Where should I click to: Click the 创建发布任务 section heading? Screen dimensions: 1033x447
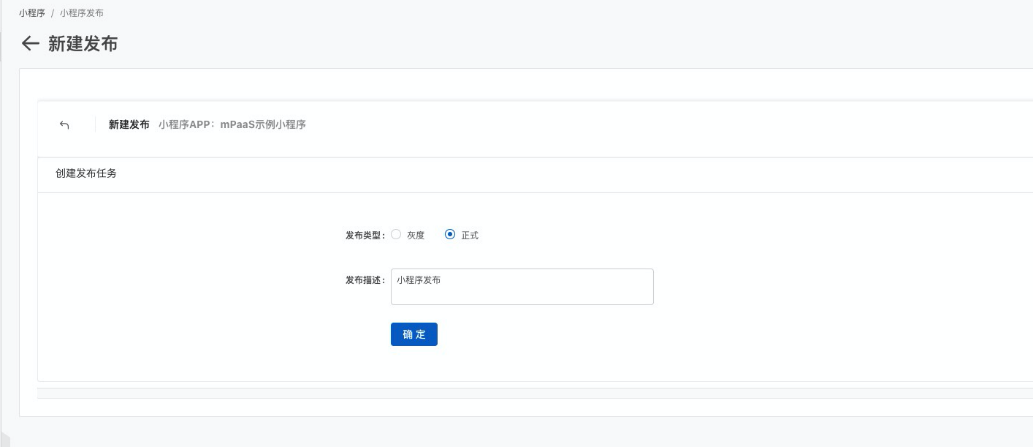(x=86, y=174)
